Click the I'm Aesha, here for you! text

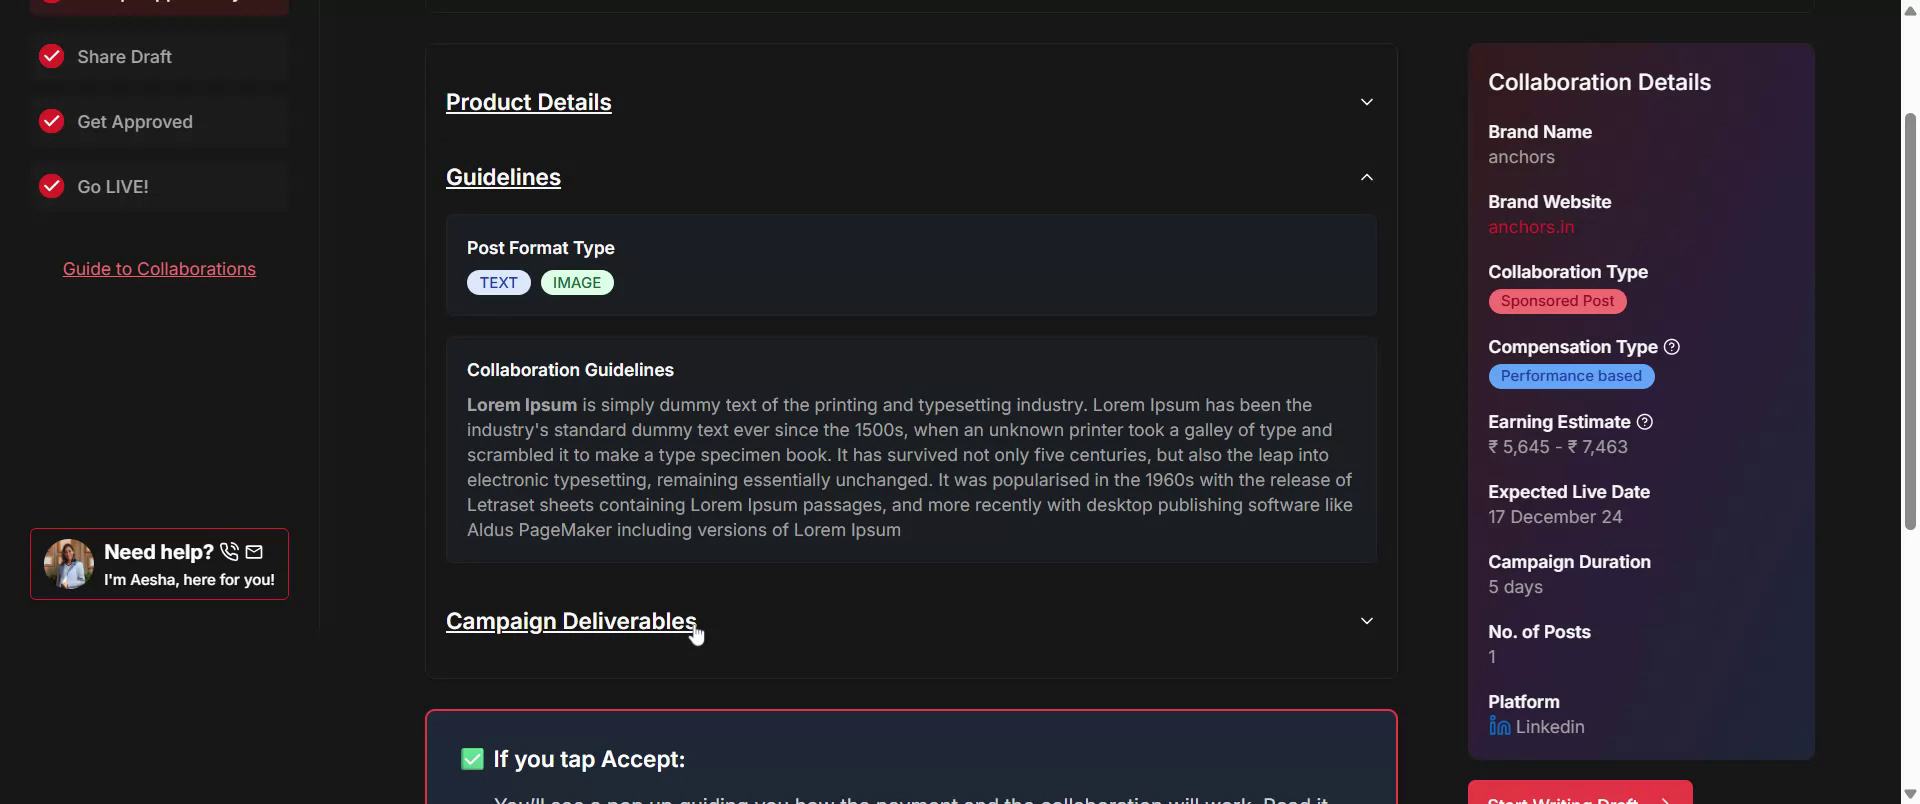point(189,580)
